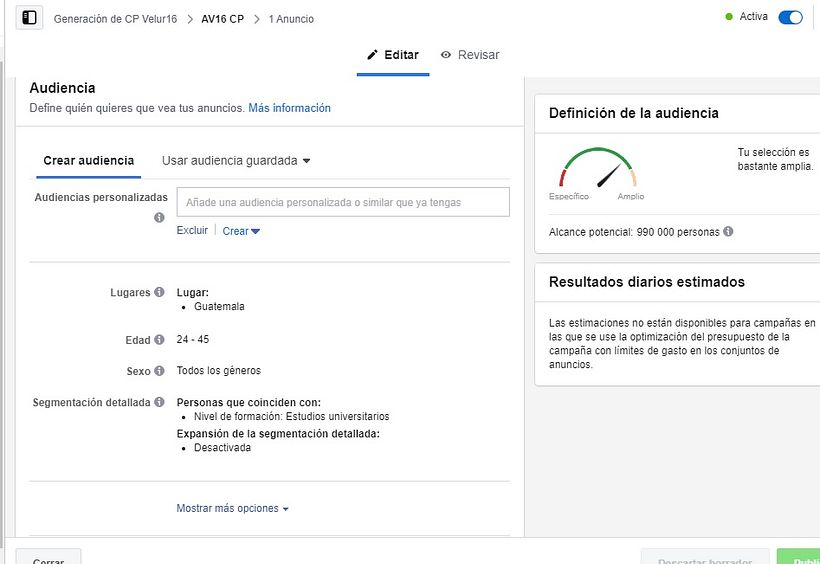820x564 pixels.
Task: Click info icon beside Segmentación detallada
Action: point(159,402)
